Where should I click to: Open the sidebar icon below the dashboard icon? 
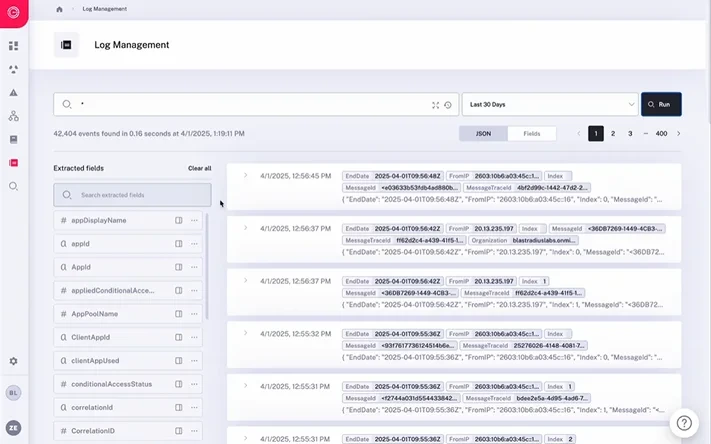pos(14,69)
